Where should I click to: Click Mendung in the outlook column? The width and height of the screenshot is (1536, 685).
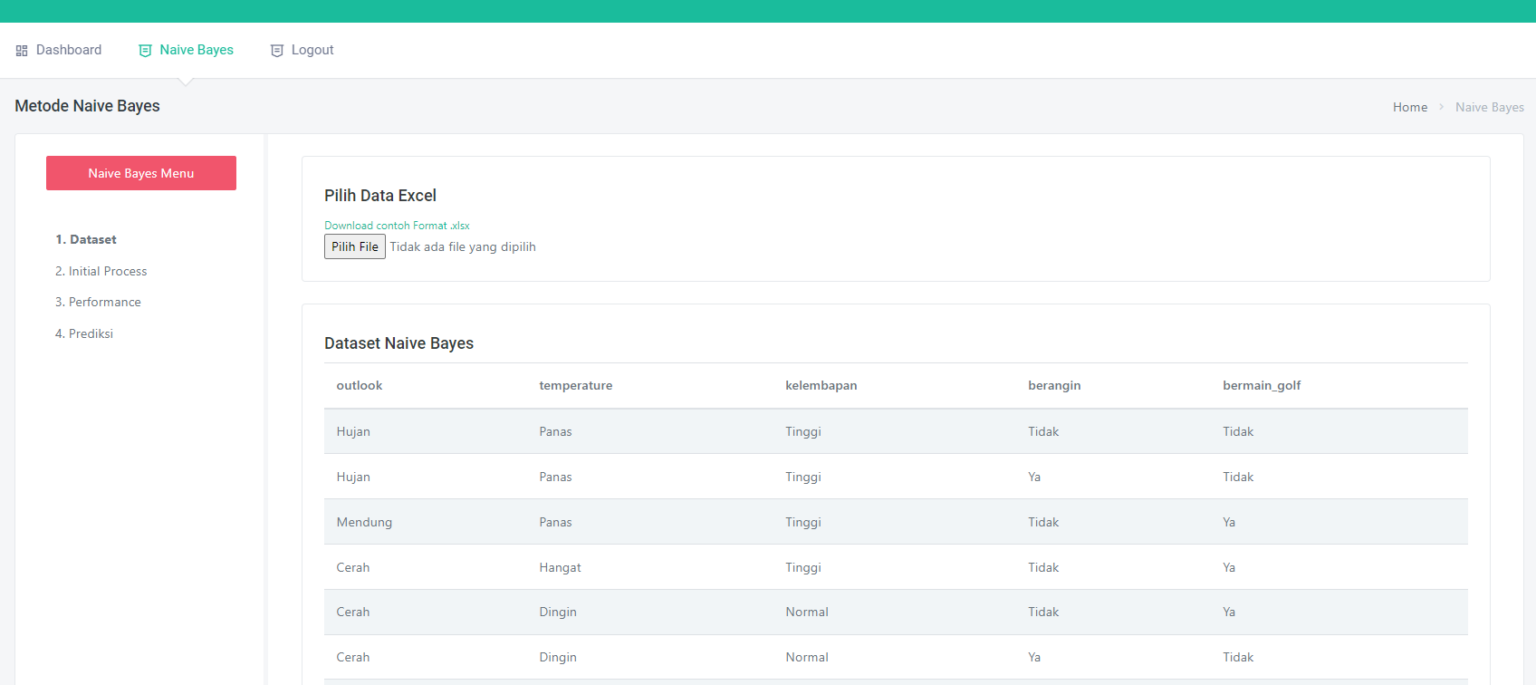click(x=364, y=522)
